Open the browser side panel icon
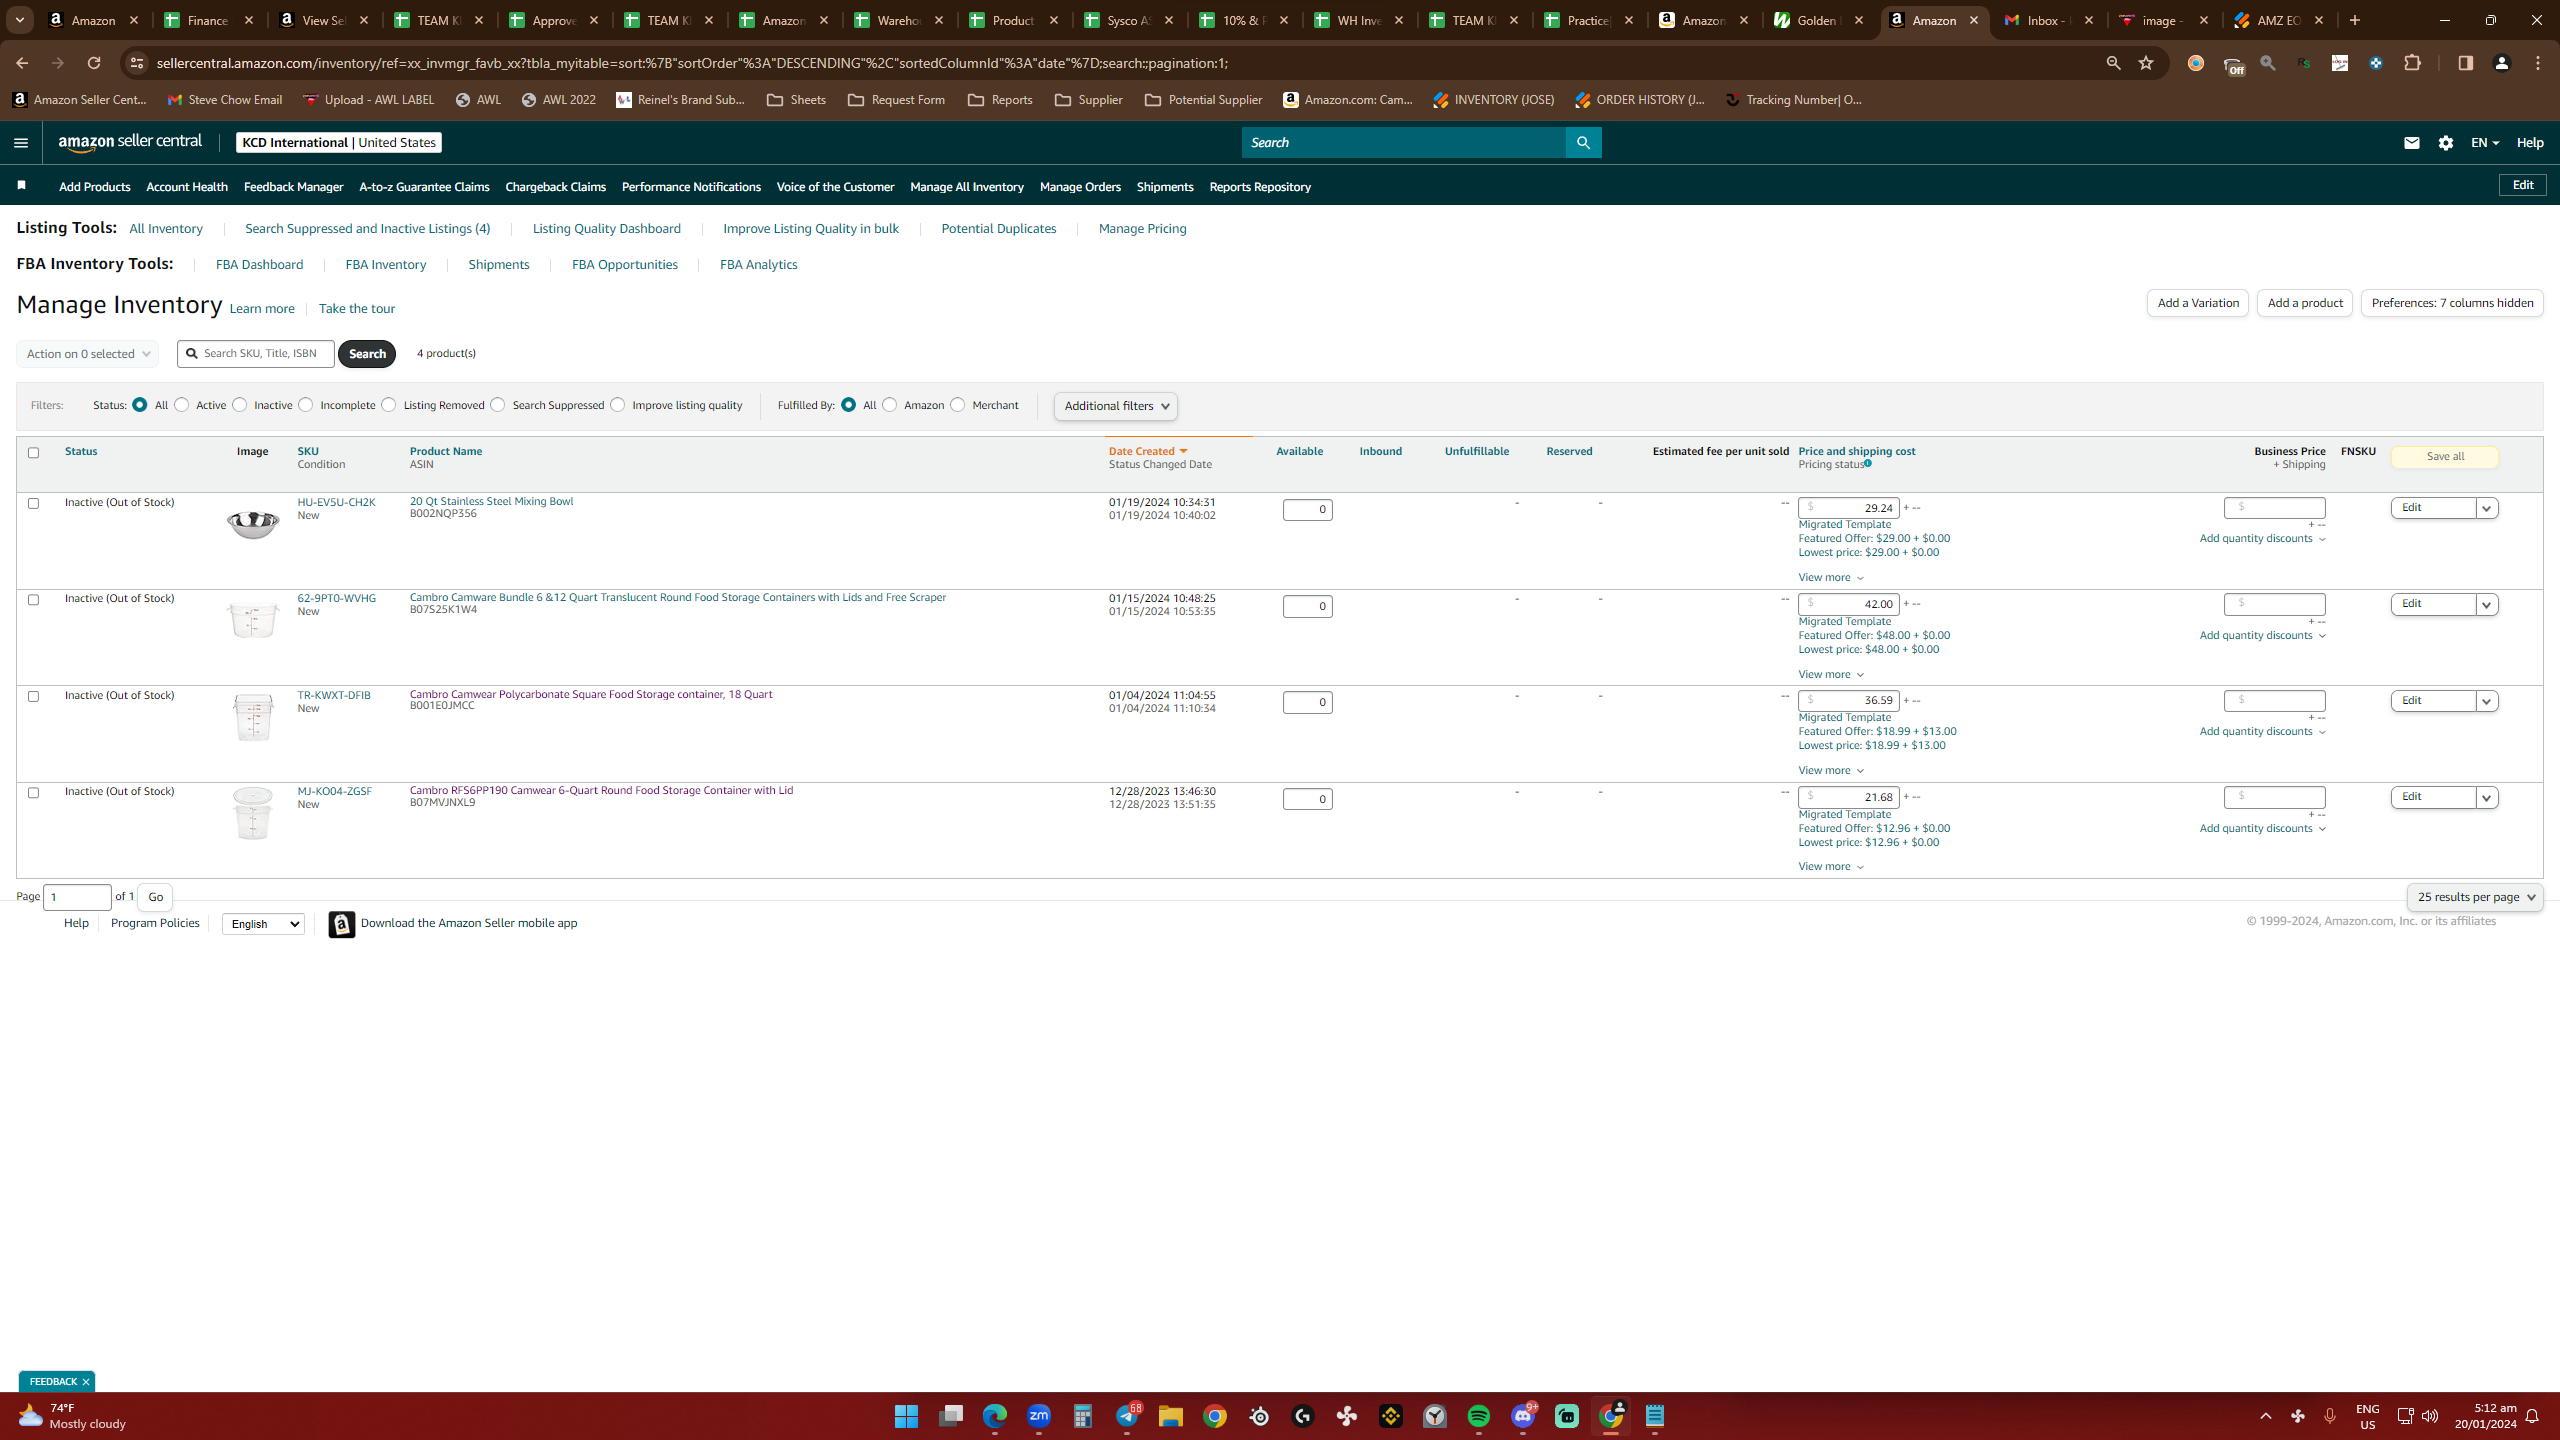This screenshot has height=1440, width=2560. point(2465,63)
